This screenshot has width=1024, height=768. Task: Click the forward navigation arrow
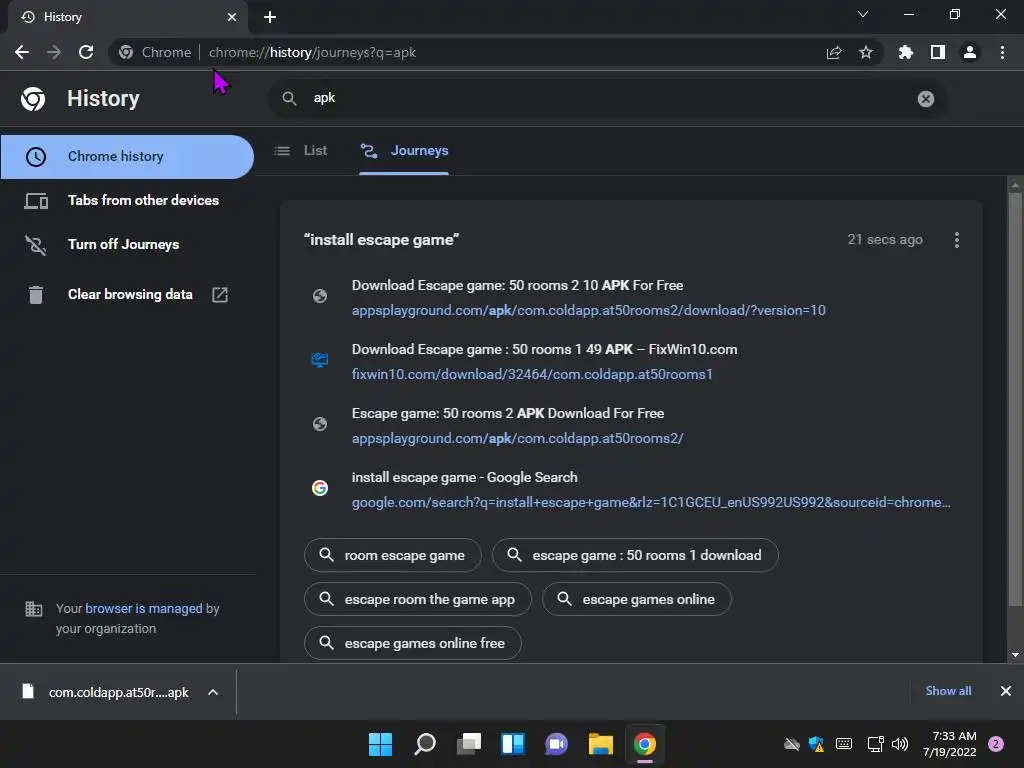pyautogui.click(x=54, y=52)
